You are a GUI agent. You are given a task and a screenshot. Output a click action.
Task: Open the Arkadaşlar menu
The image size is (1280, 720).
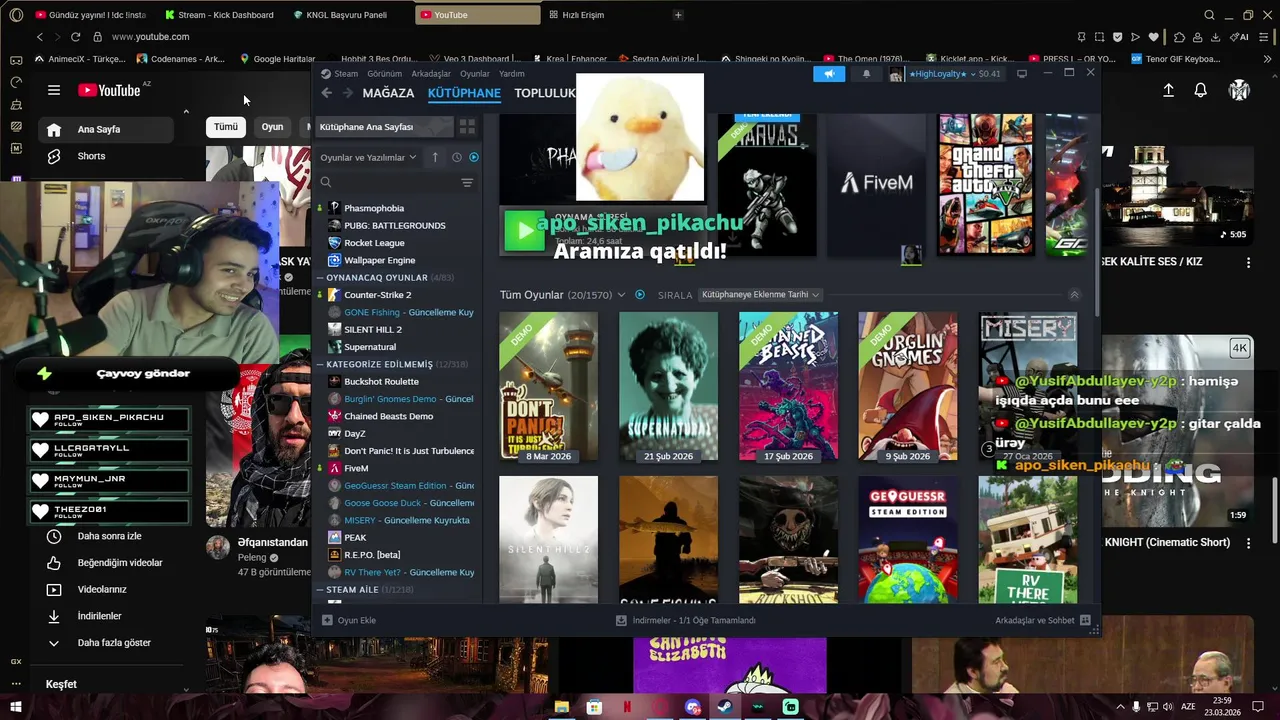click(431, 74)
